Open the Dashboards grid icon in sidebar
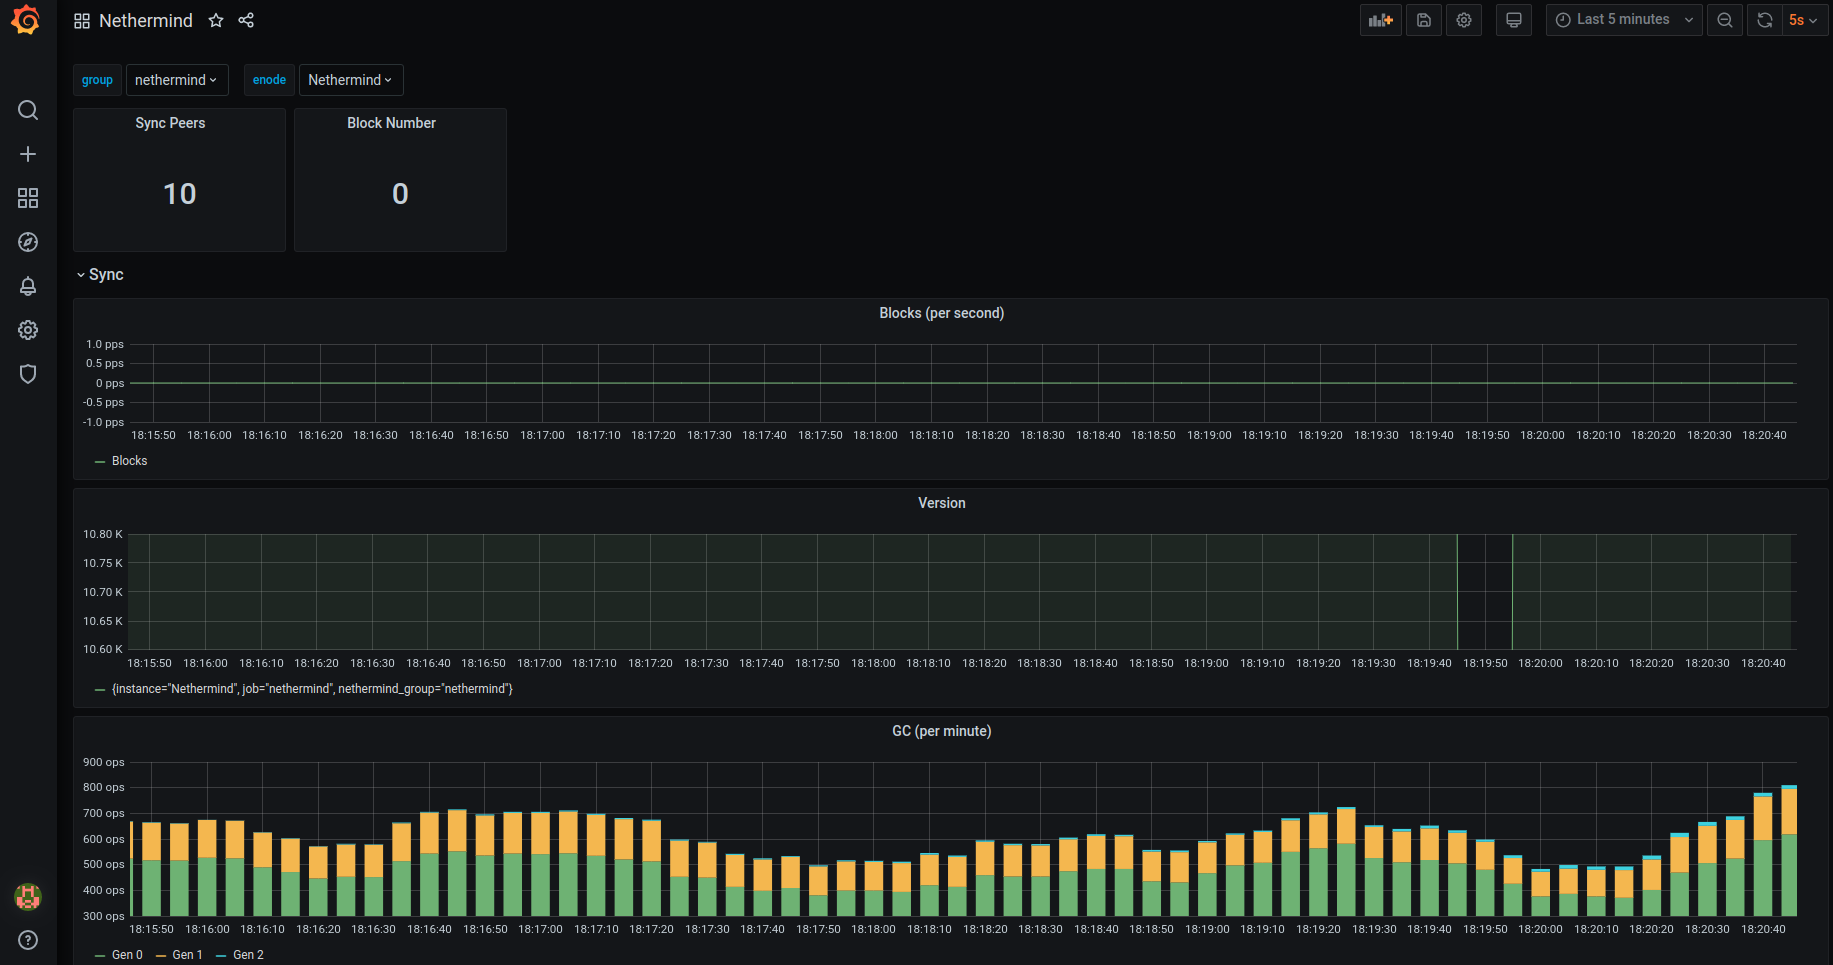The image size is (1833, 965). coord(28,198)
